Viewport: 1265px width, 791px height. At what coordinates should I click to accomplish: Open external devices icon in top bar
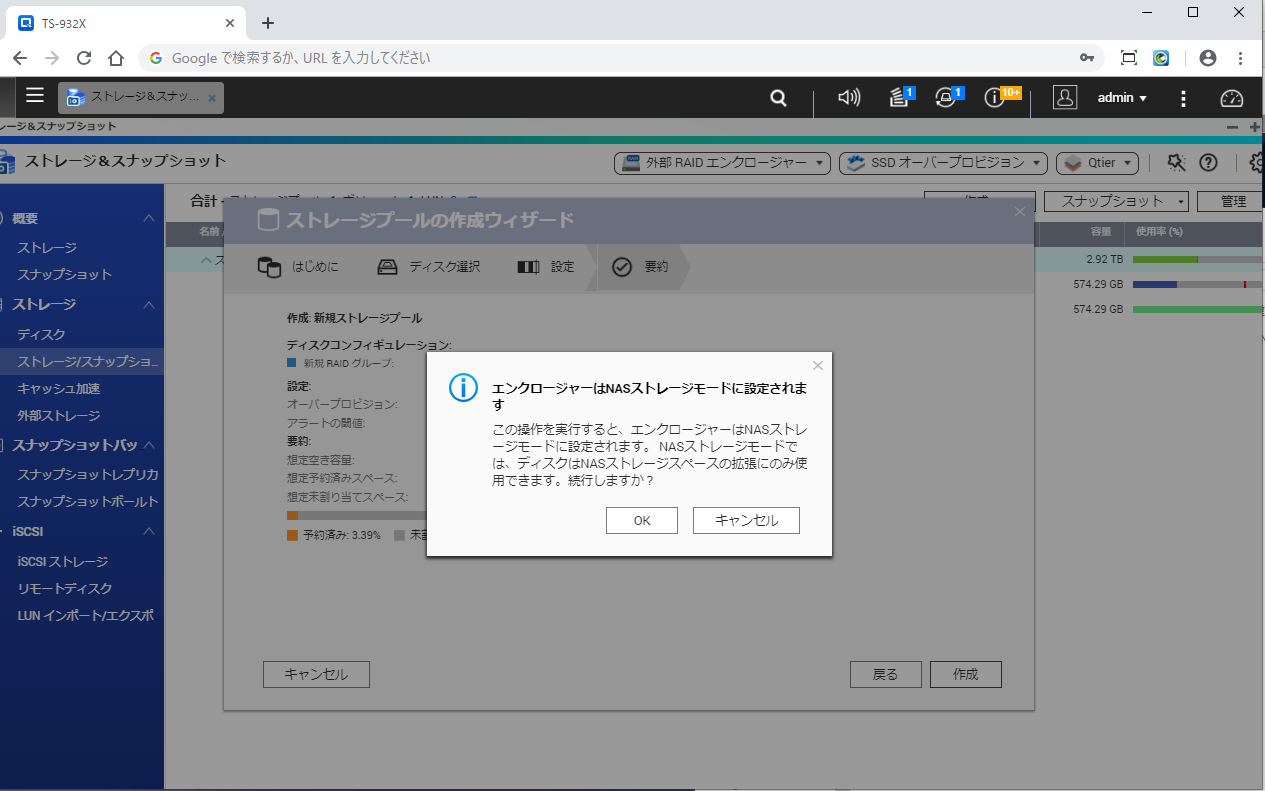[946, 98]
